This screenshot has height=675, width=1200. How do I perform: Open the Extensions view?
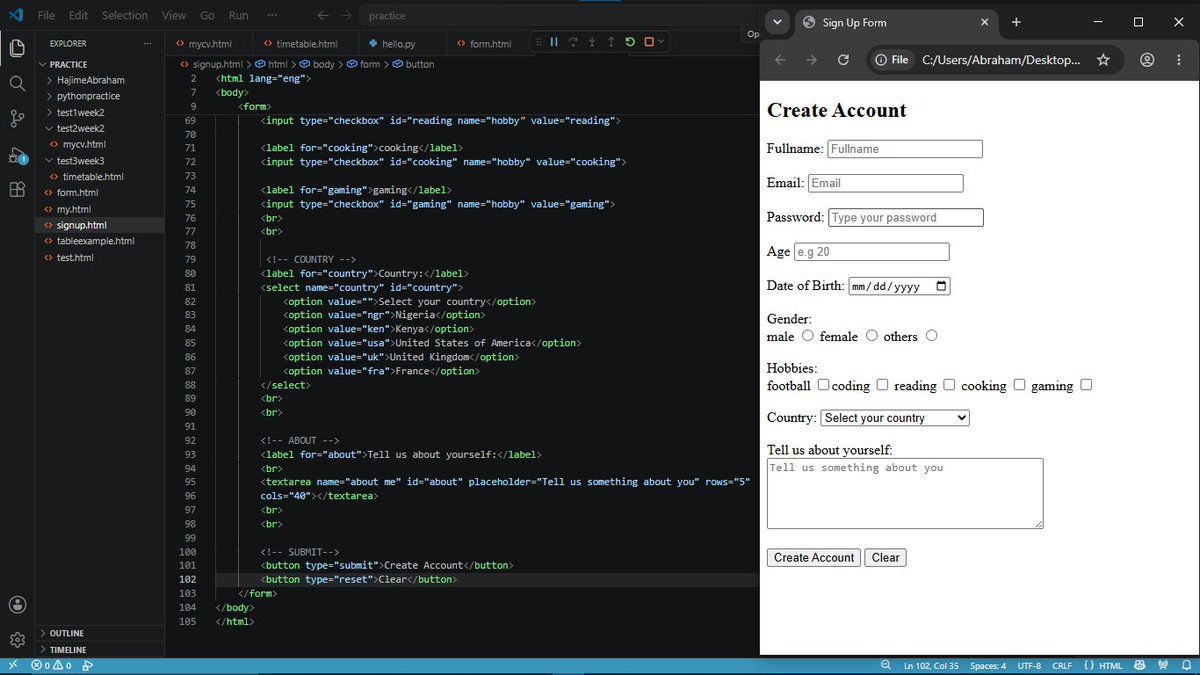17,189
